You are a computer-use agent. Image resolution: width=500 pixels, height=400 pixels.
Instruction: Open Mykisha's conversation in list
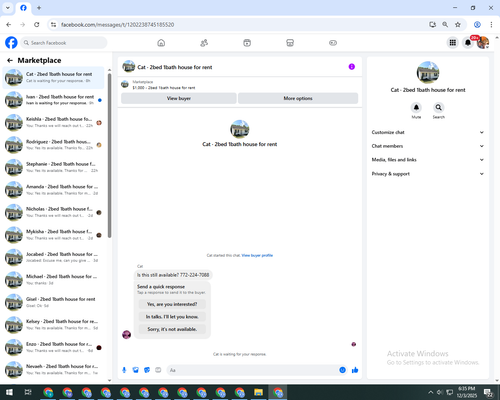pos(53,235)
